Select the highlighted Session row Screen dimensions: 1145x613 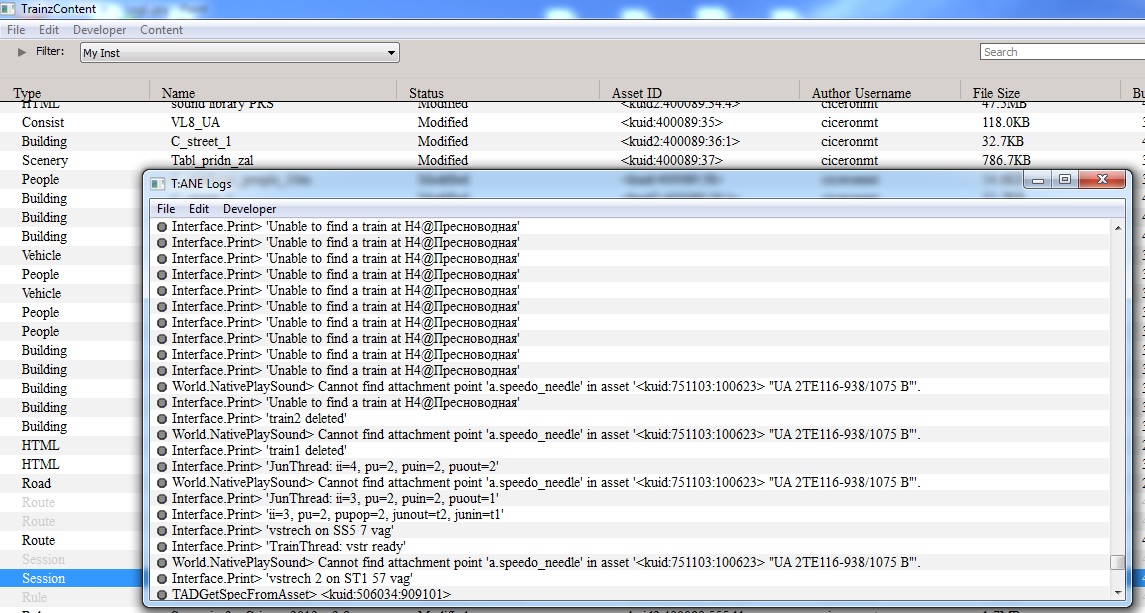point(72,578)
